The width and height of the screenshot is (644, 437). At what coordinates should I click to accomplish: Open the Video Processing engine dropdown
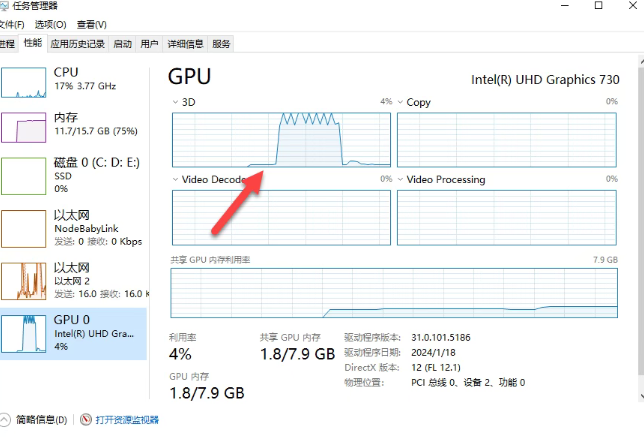pos(400,179)
